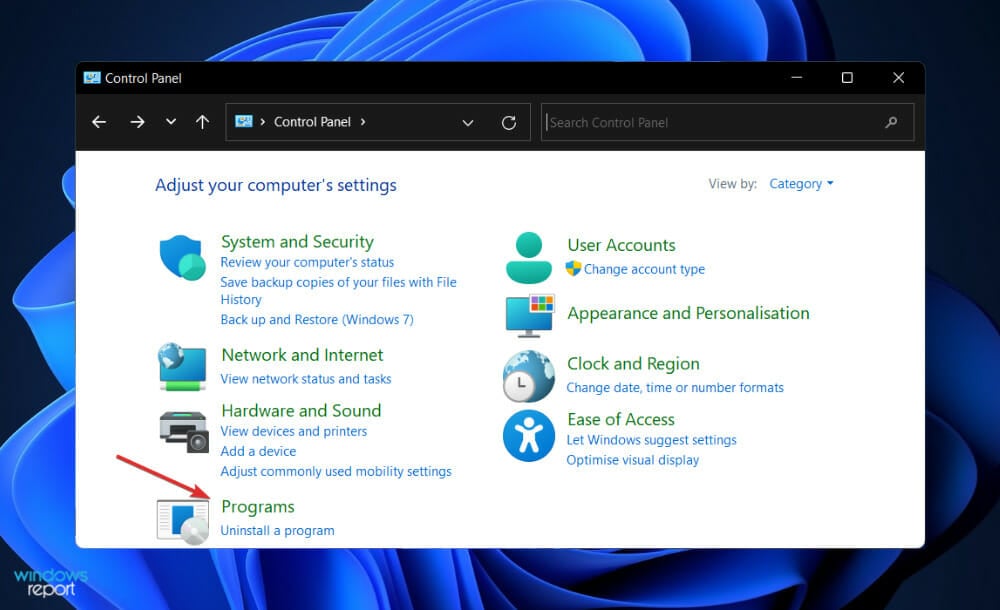Screen dimensions: 1000x610
Task: Click the UAC shield beside Change account type
Action: [x=573, y=269]
